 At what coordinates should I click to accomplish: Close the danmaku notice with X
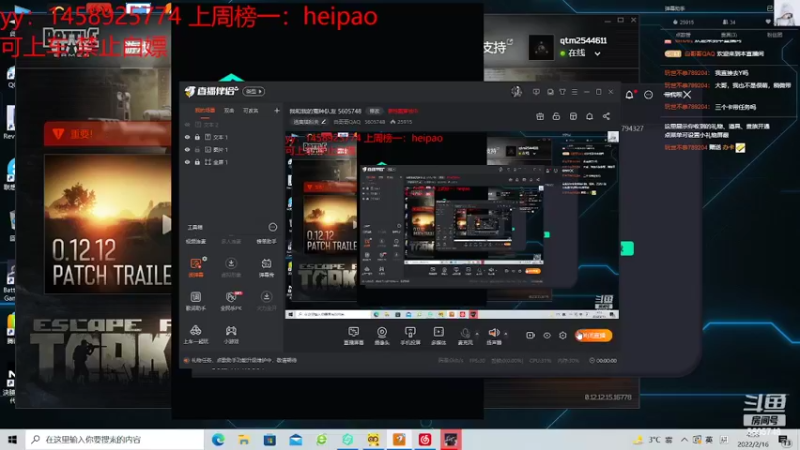pyautogui.click(x=687, y=95)
